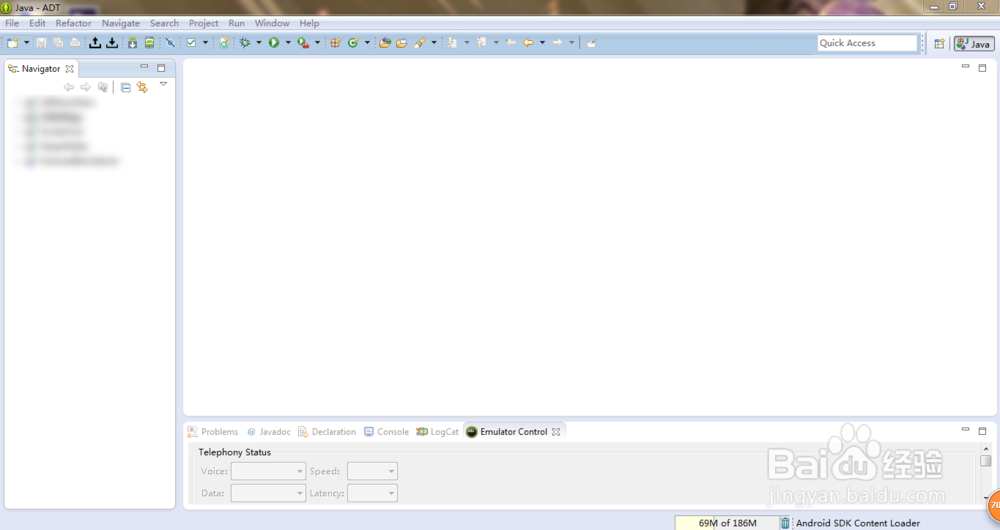Click the Search flashlight icon
Viewport: 1000px width, 530px height.
click(420, 43)
